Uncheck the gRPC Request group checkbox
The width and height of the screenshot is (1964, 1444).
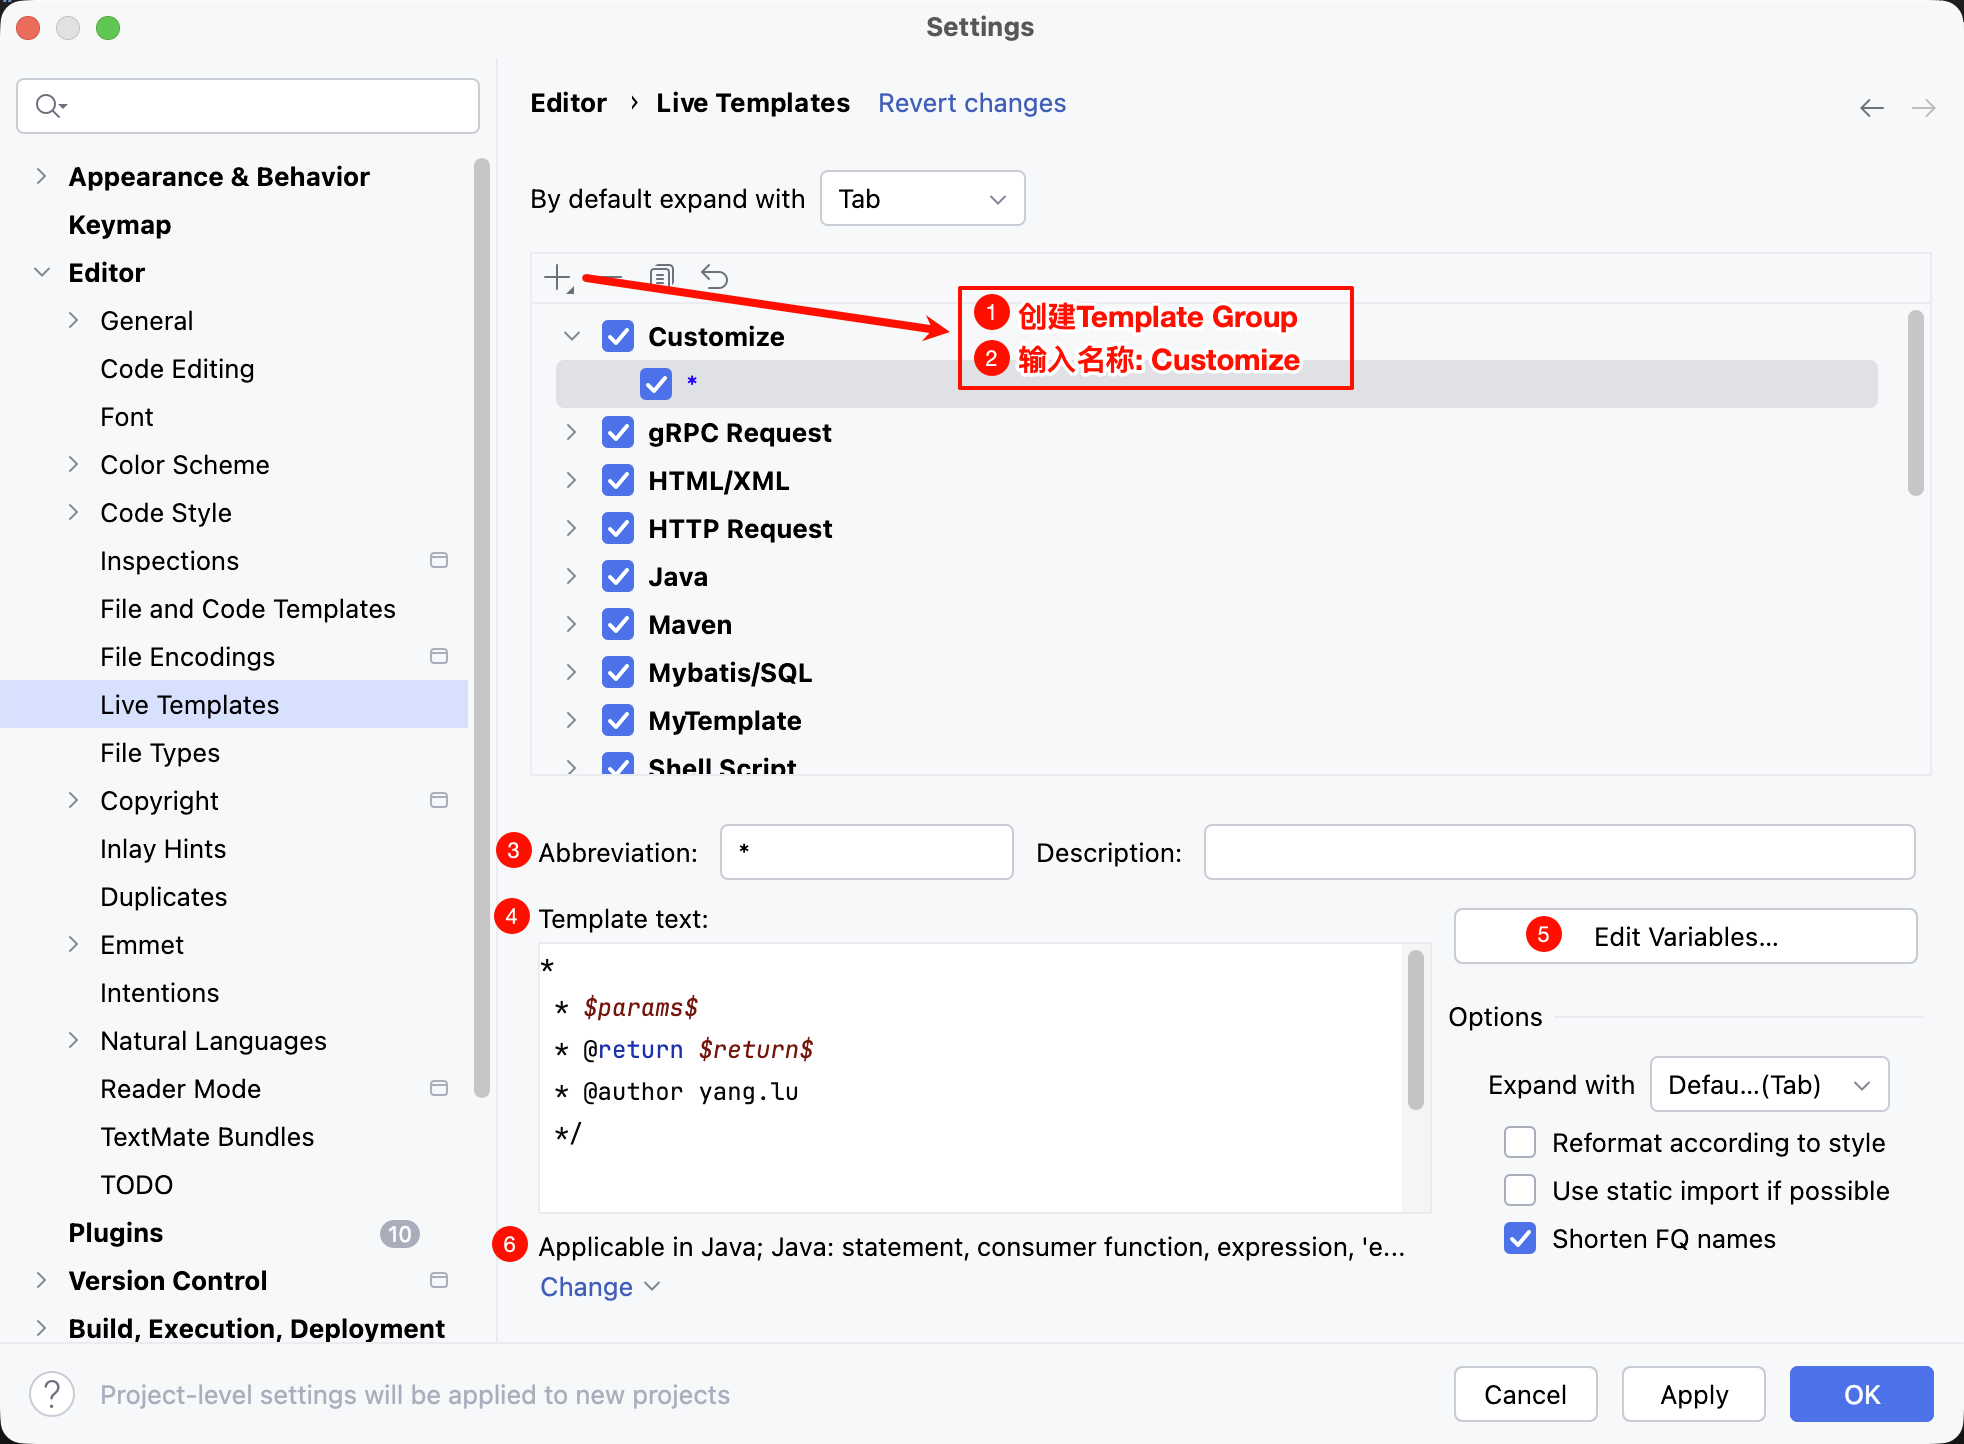click(618, 432)
